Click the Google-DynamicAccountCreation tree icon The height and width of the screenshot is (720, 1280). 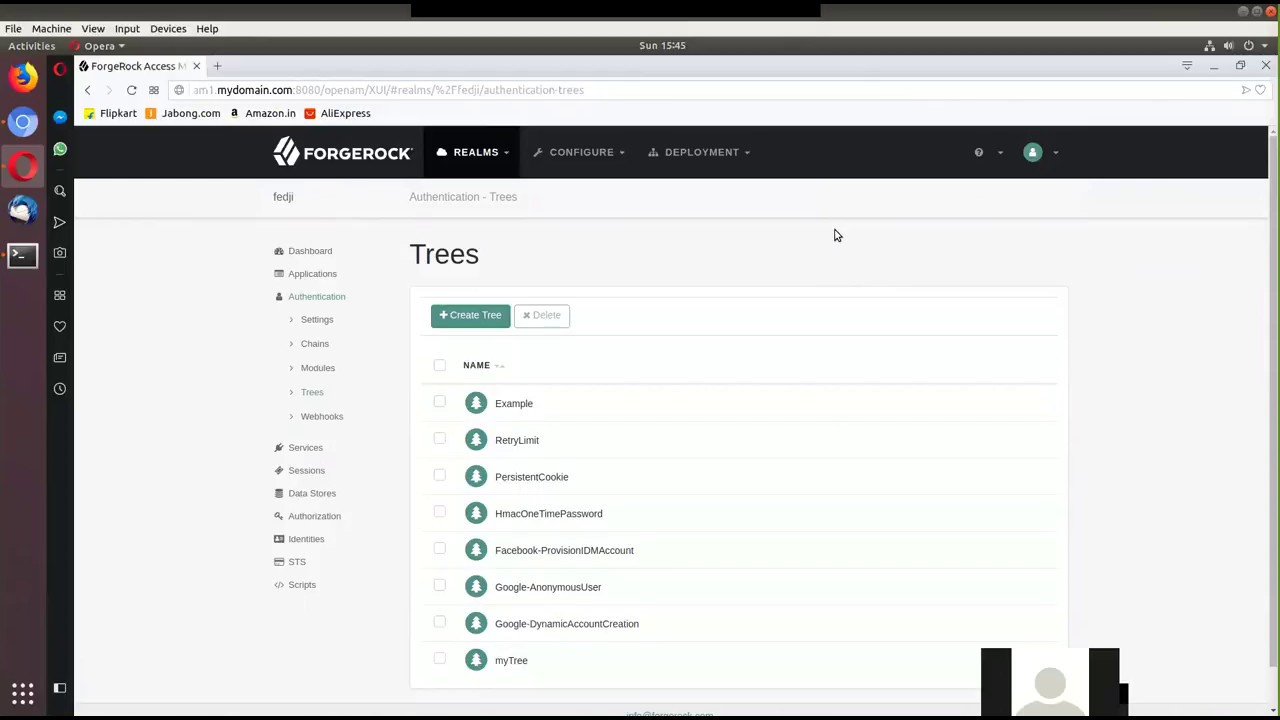click(x=476, y=623)
